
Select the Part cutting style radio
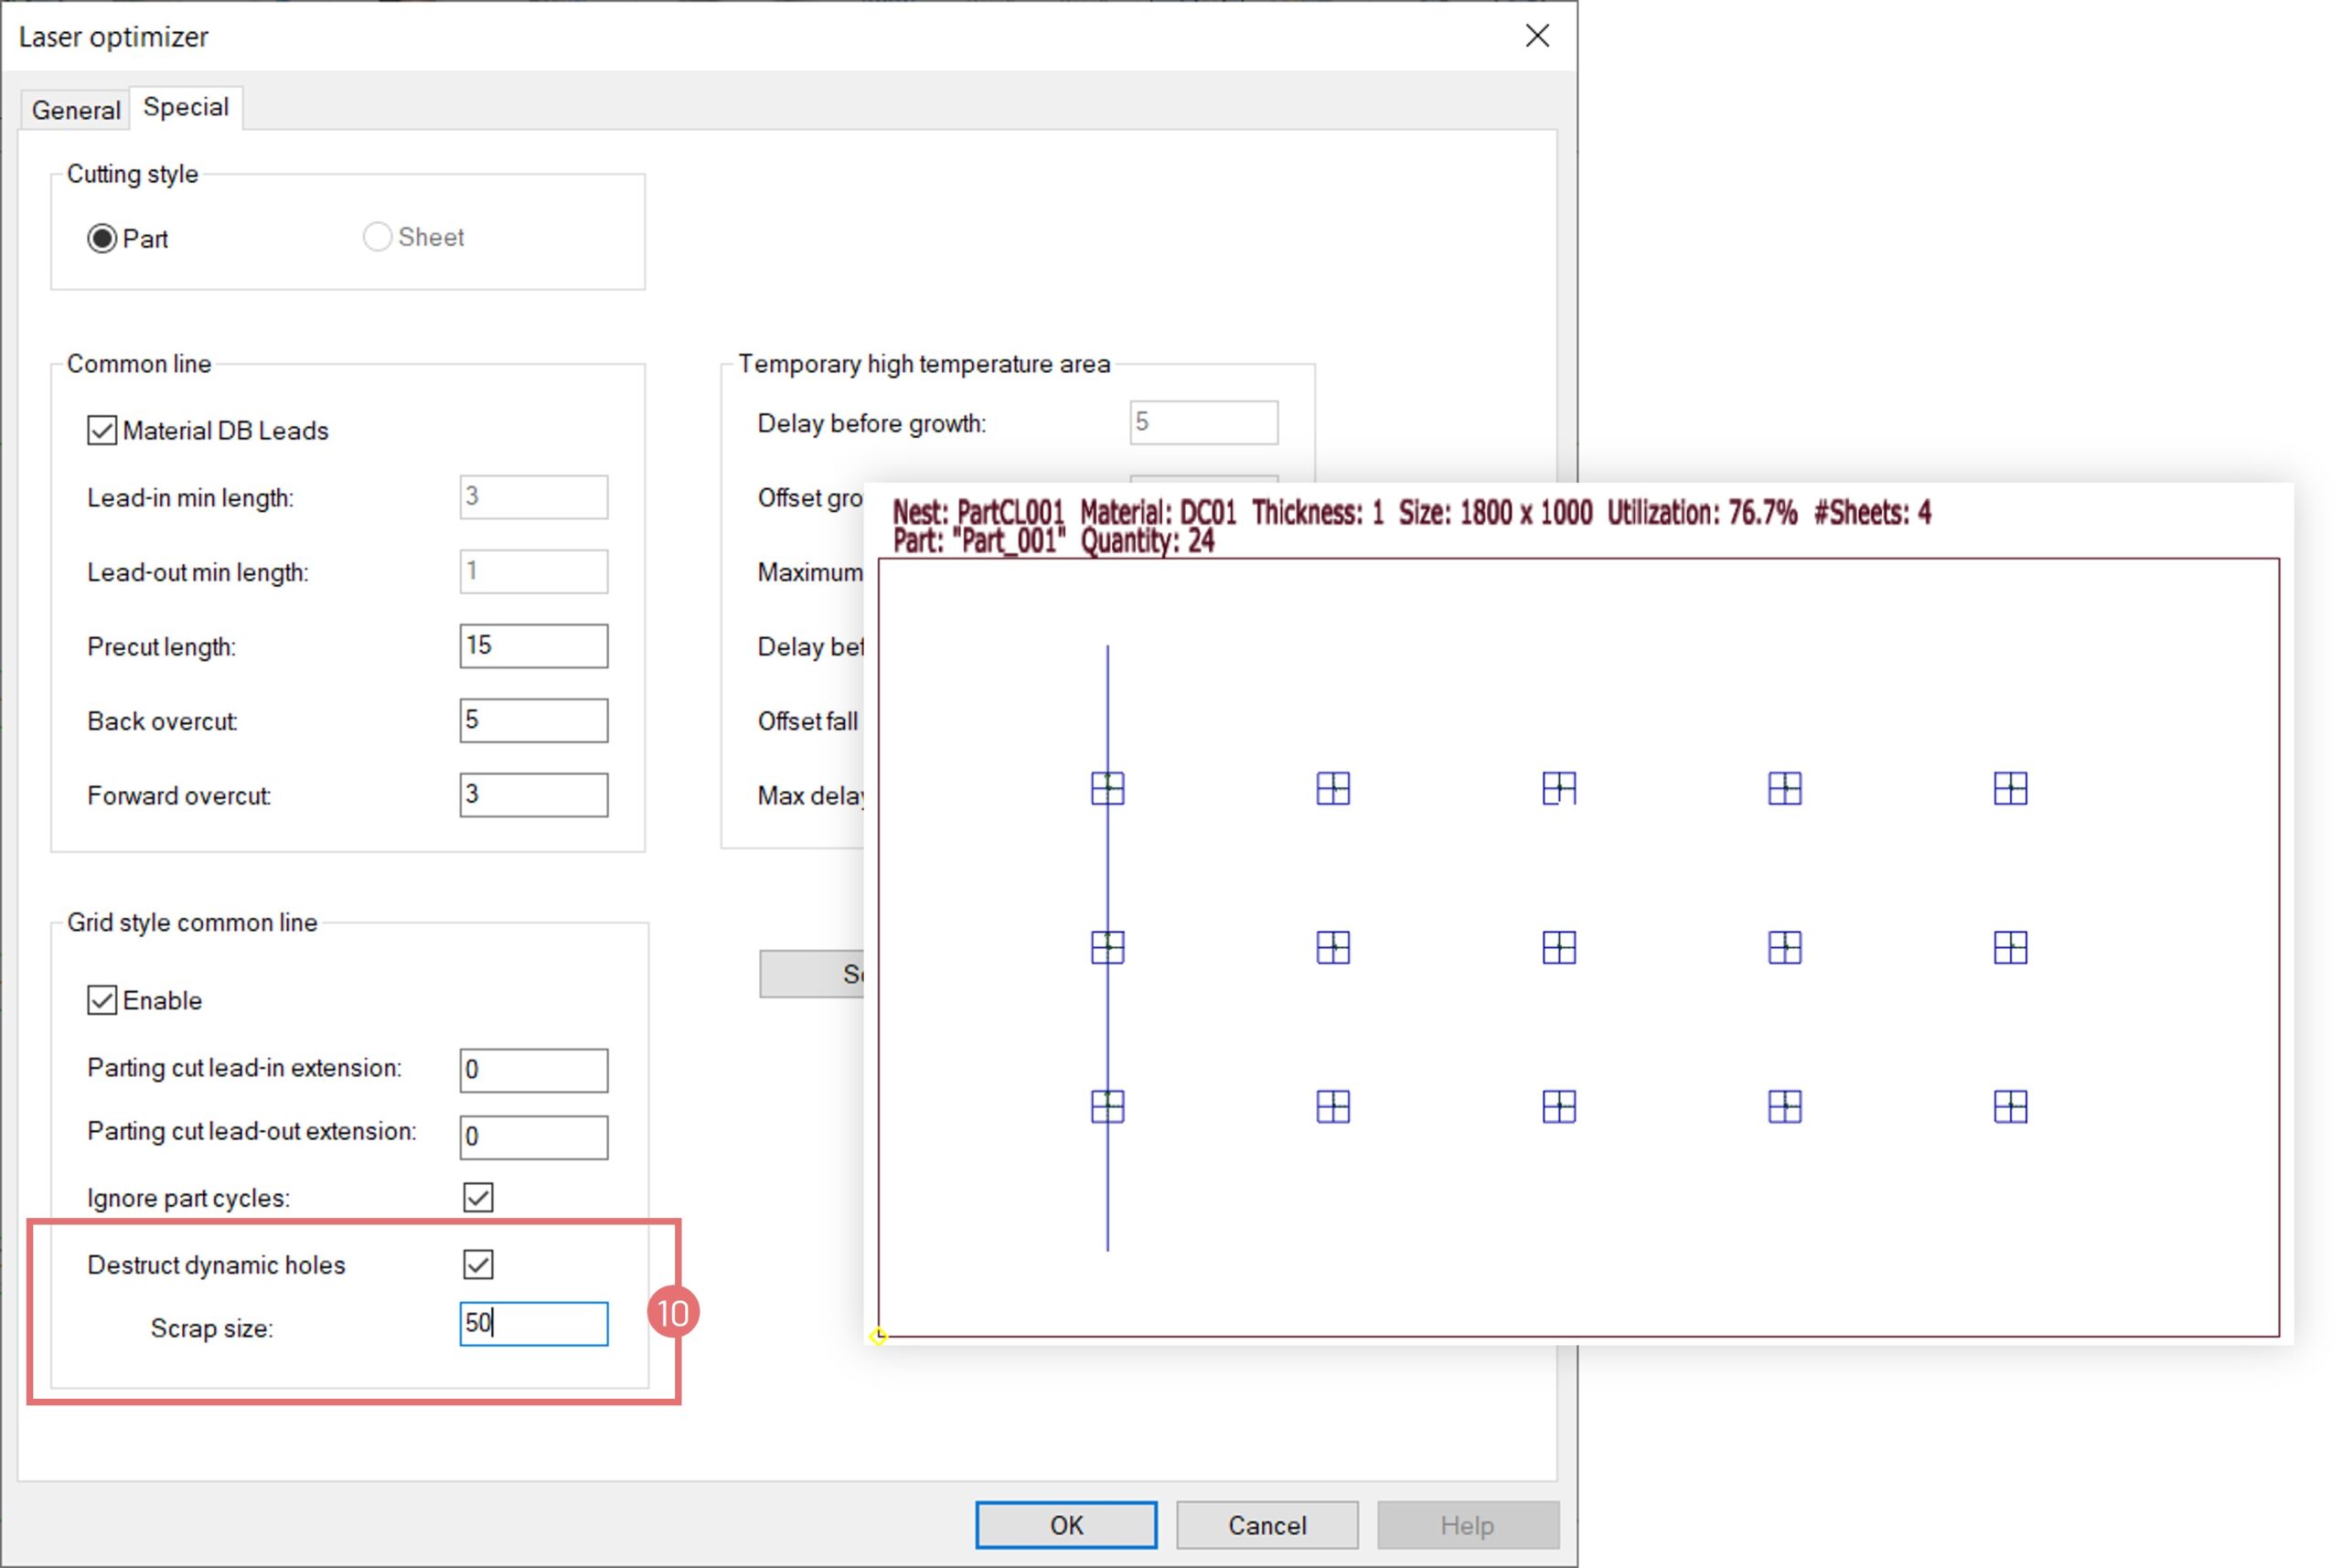pyautogui.click(x=102, y=239)
